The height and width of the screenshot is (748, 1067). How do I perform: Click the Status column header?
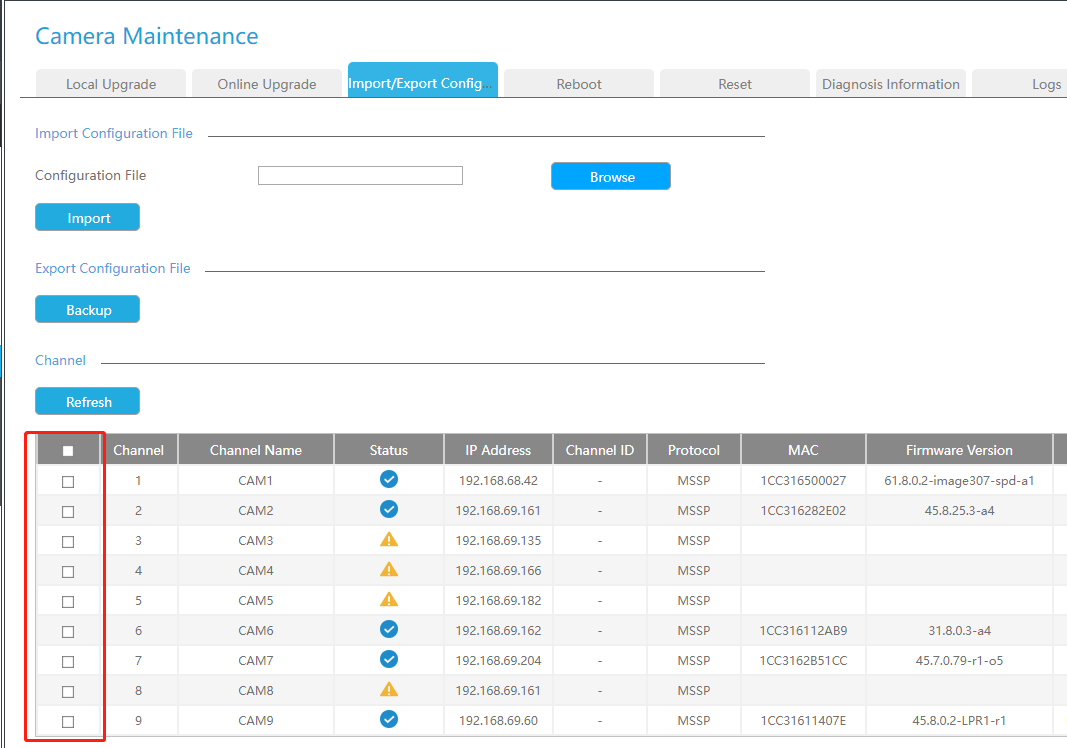(389, 450)
